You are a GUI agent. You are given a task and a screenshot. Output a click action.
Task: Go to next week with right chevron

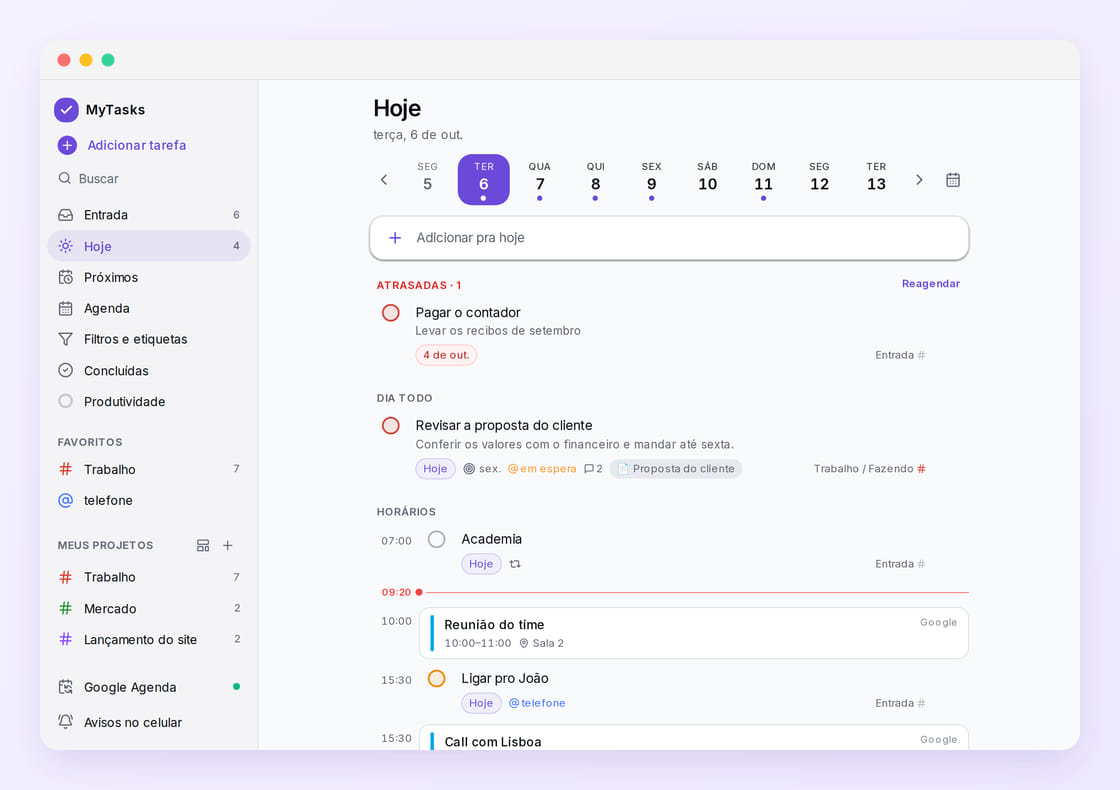[x=919, y=180]
